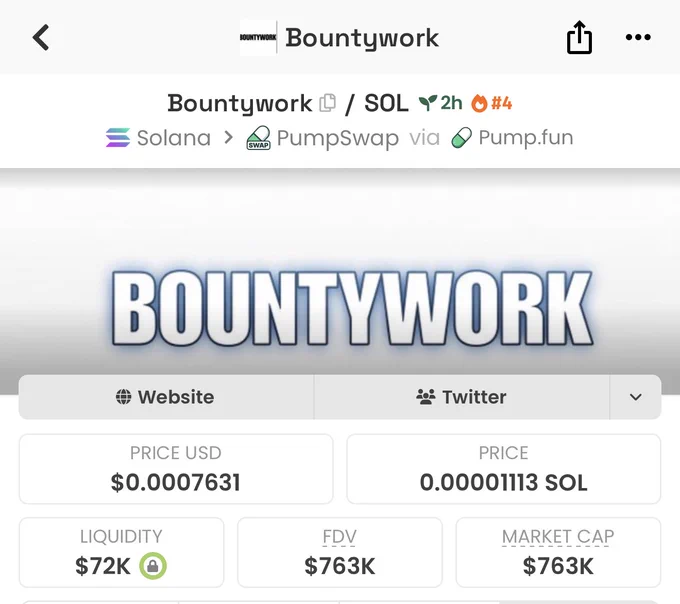Tap the Solana chain logo
680x604 pixels.
pos(118,137)
